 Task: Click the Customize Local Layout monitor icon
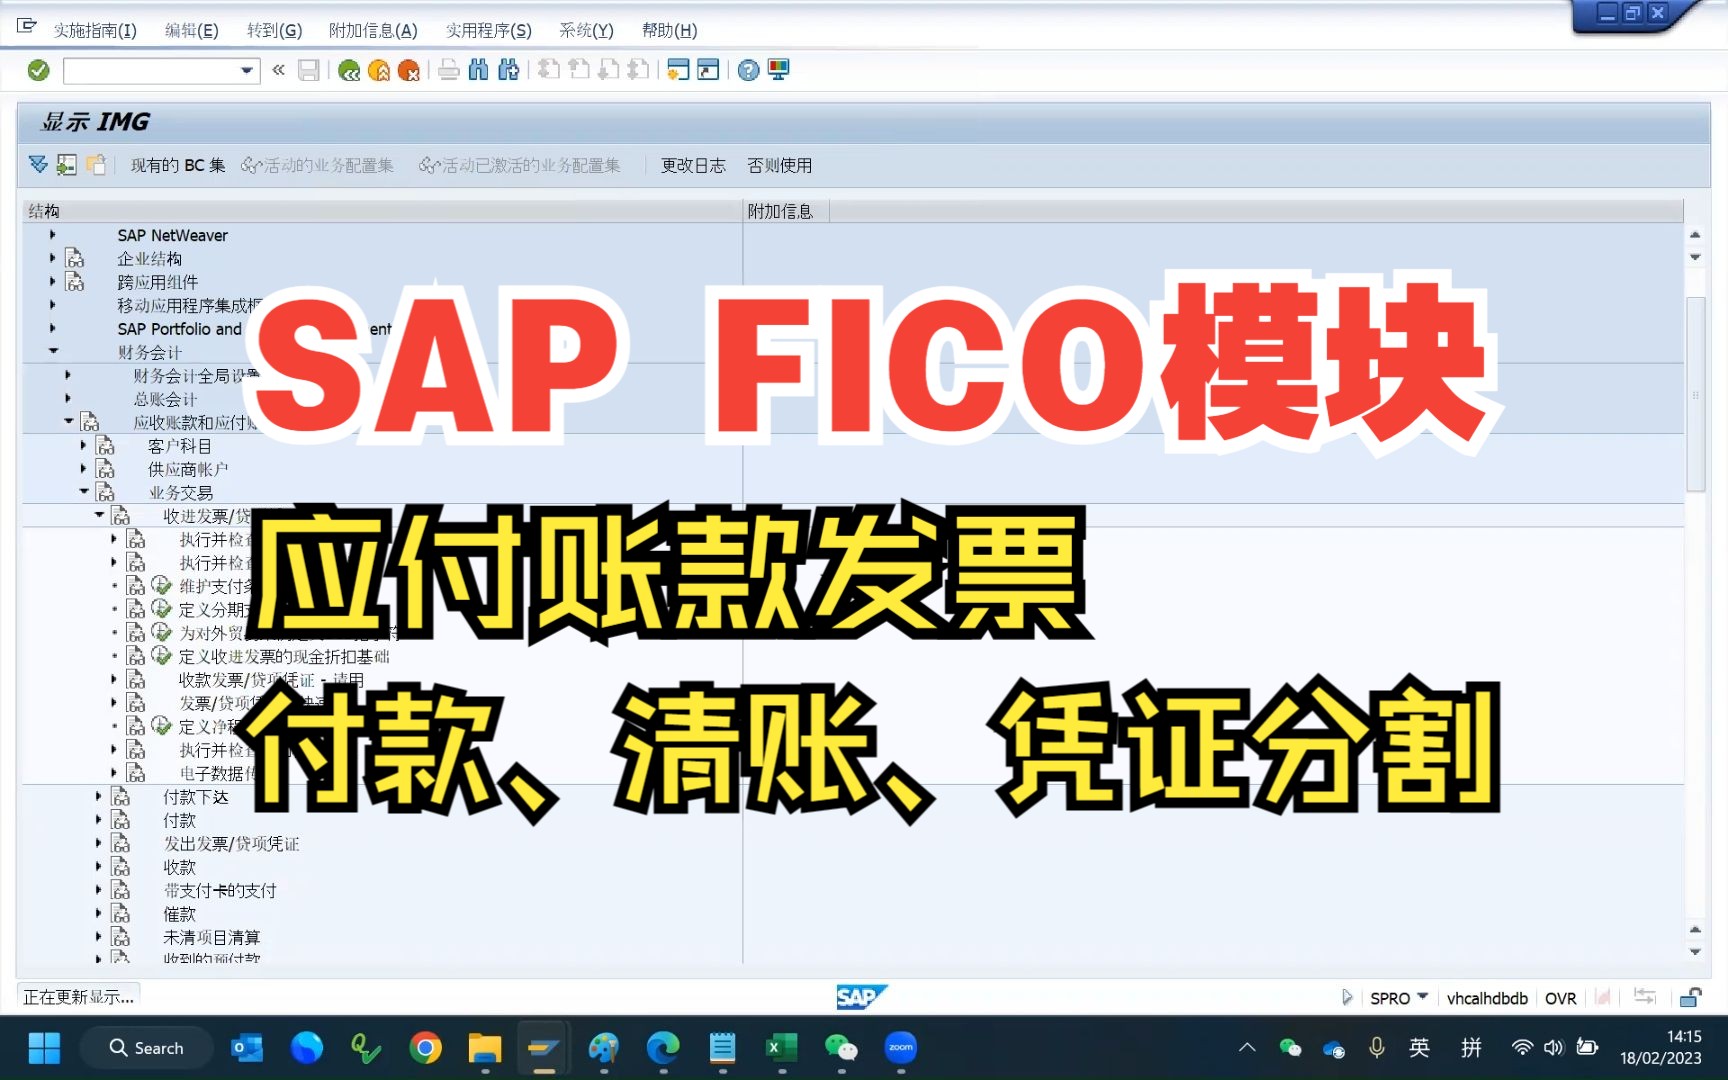[x=779, y=70]
